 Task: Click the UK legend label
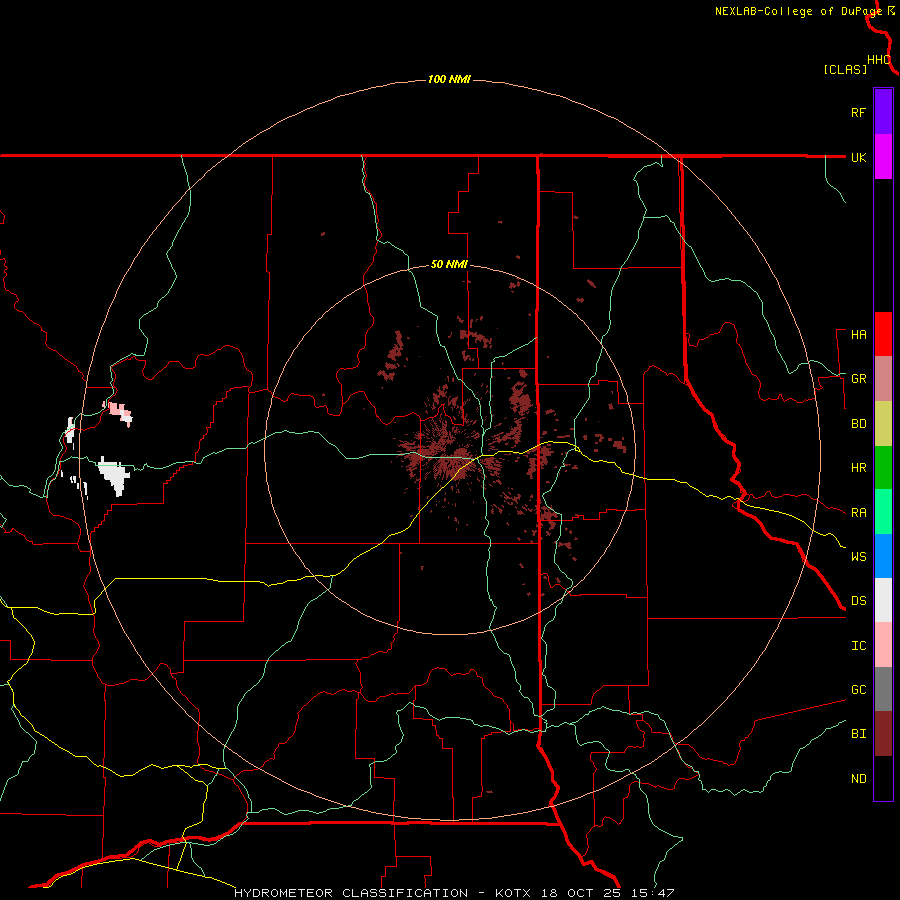pyautogui.click(x=858, y=157)
